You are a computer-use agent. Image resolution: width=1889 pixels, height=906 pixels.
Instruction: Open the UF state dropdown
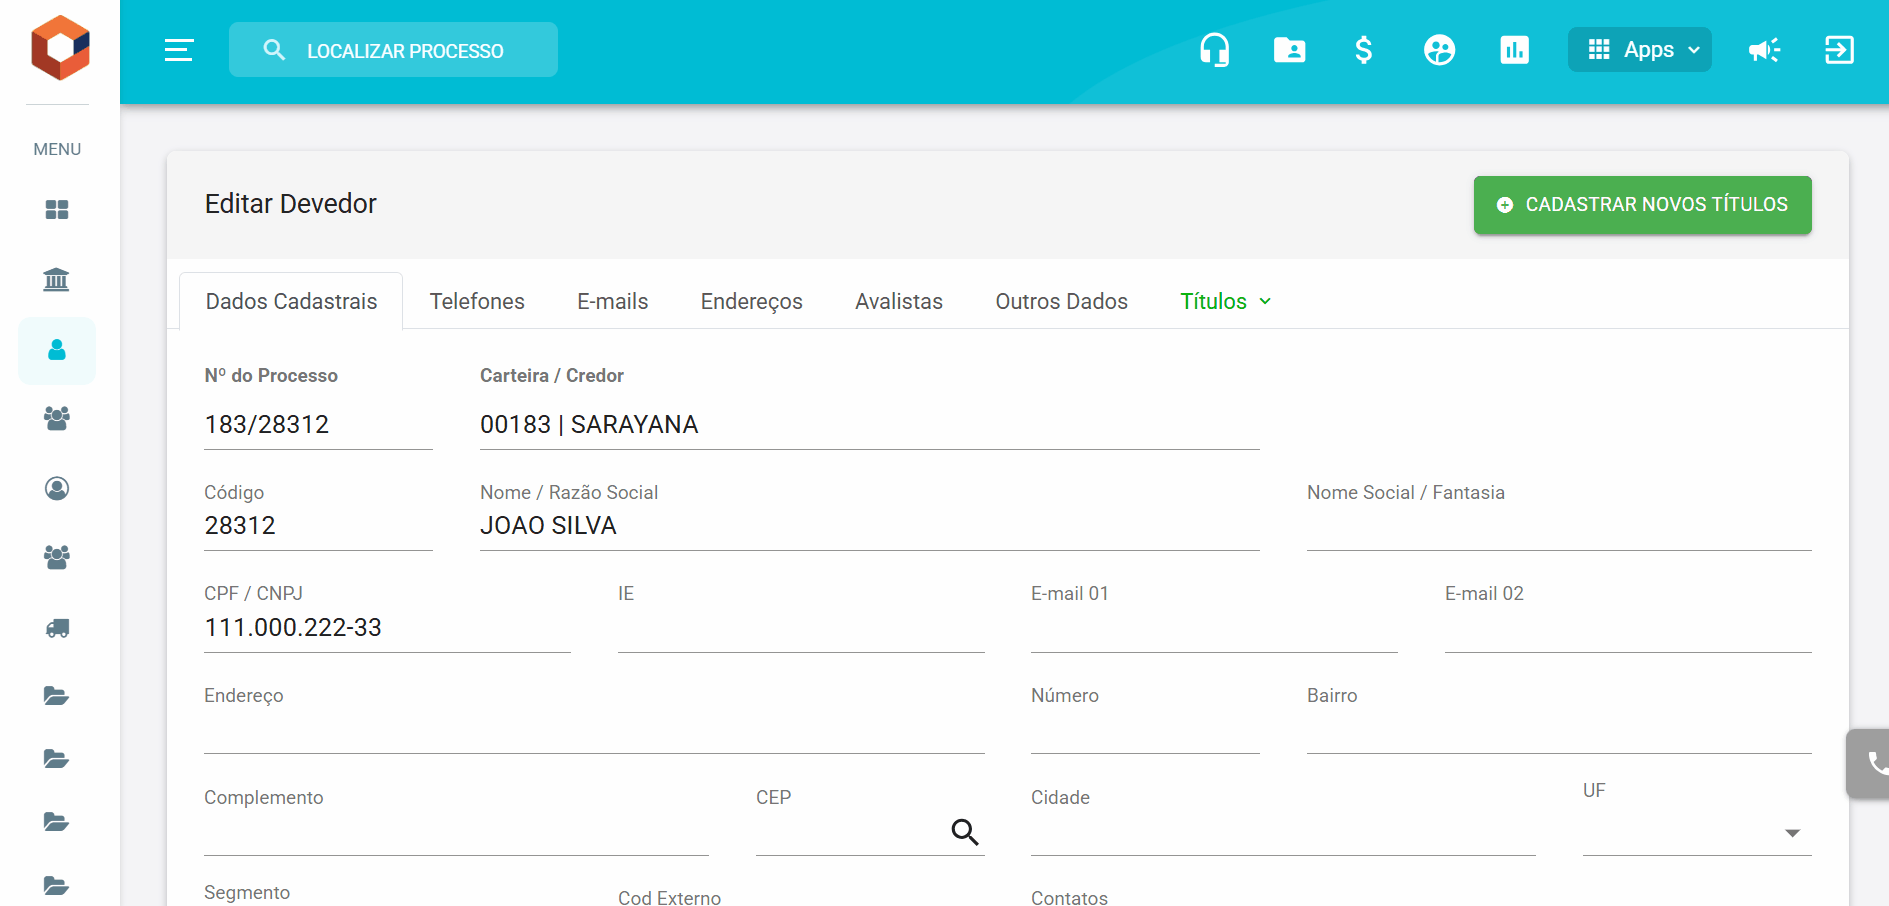[x=1697, y=832]
